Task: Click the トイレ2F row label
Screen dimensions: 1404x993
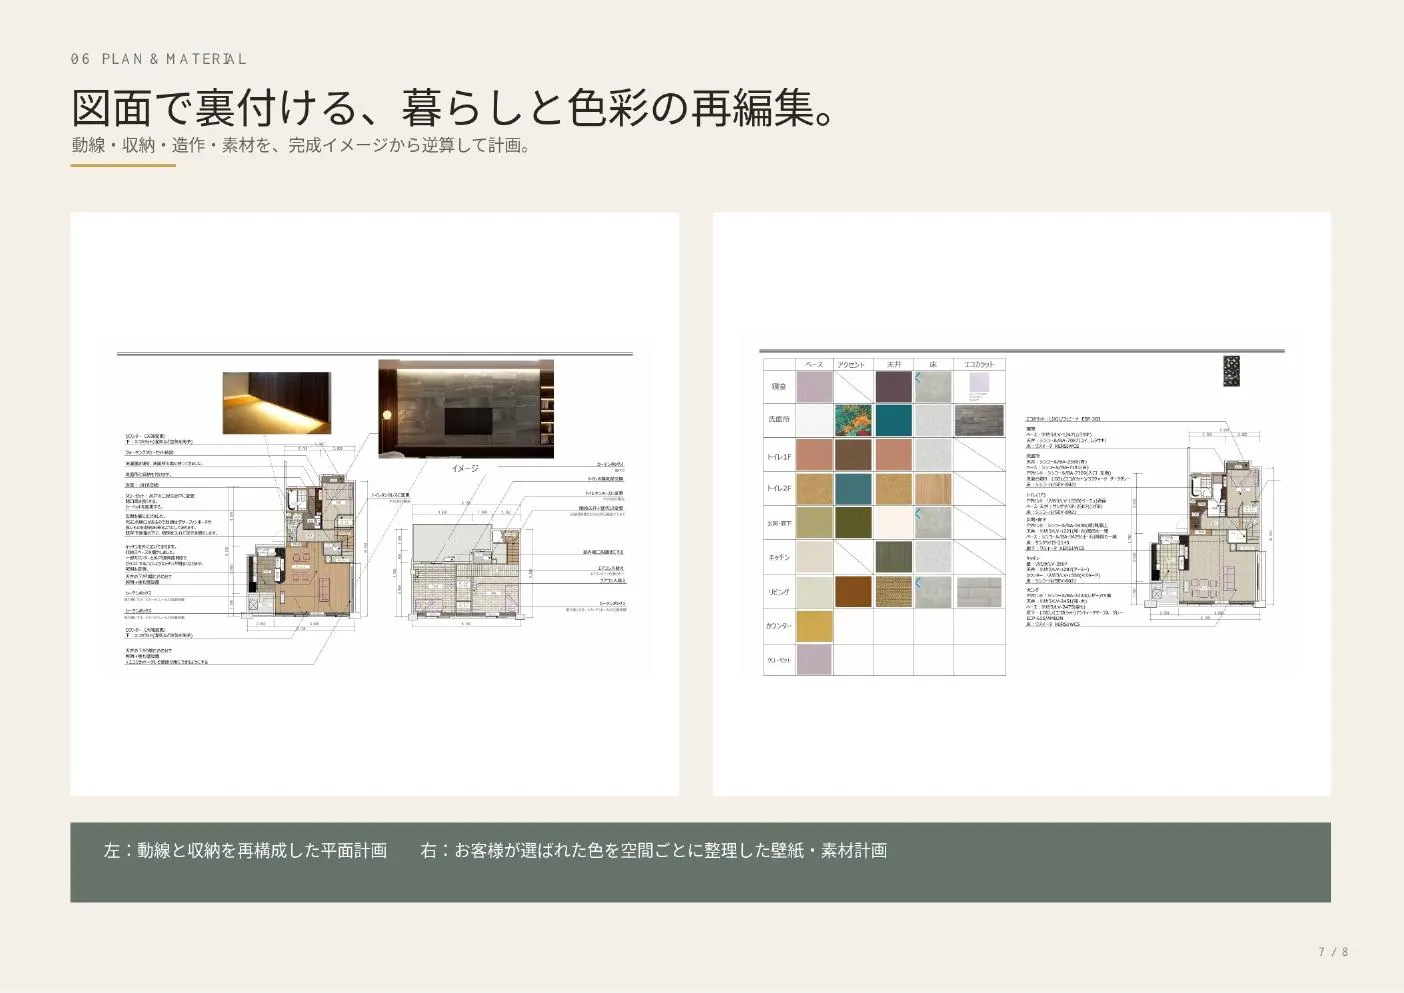Action: pos(779,489)
